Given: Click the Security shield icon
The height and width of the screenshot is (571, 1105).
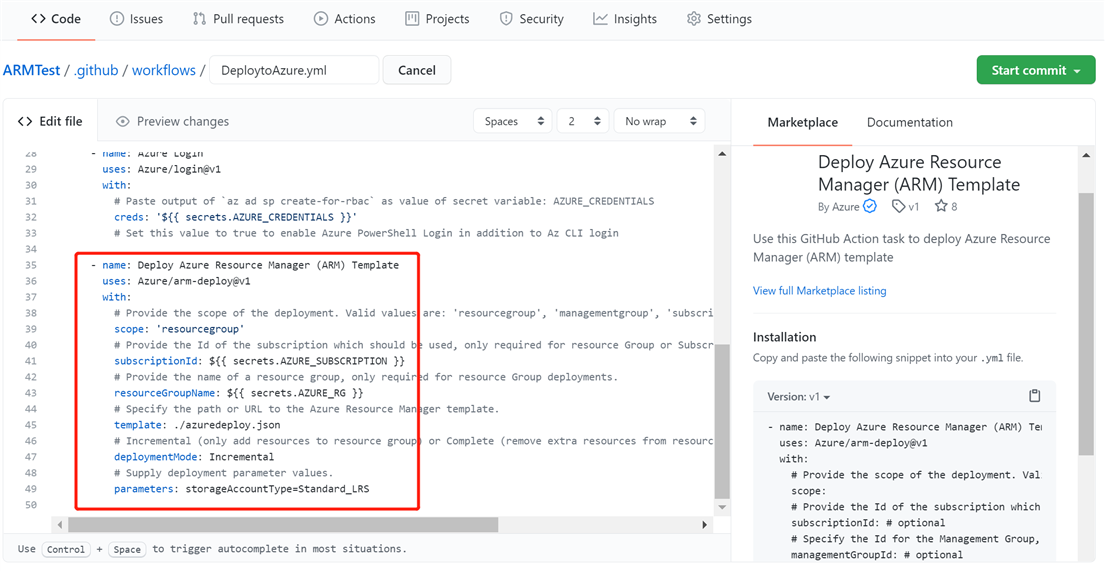Looking at the screenshot, I should pyautogui.click(x=506, y=19).
